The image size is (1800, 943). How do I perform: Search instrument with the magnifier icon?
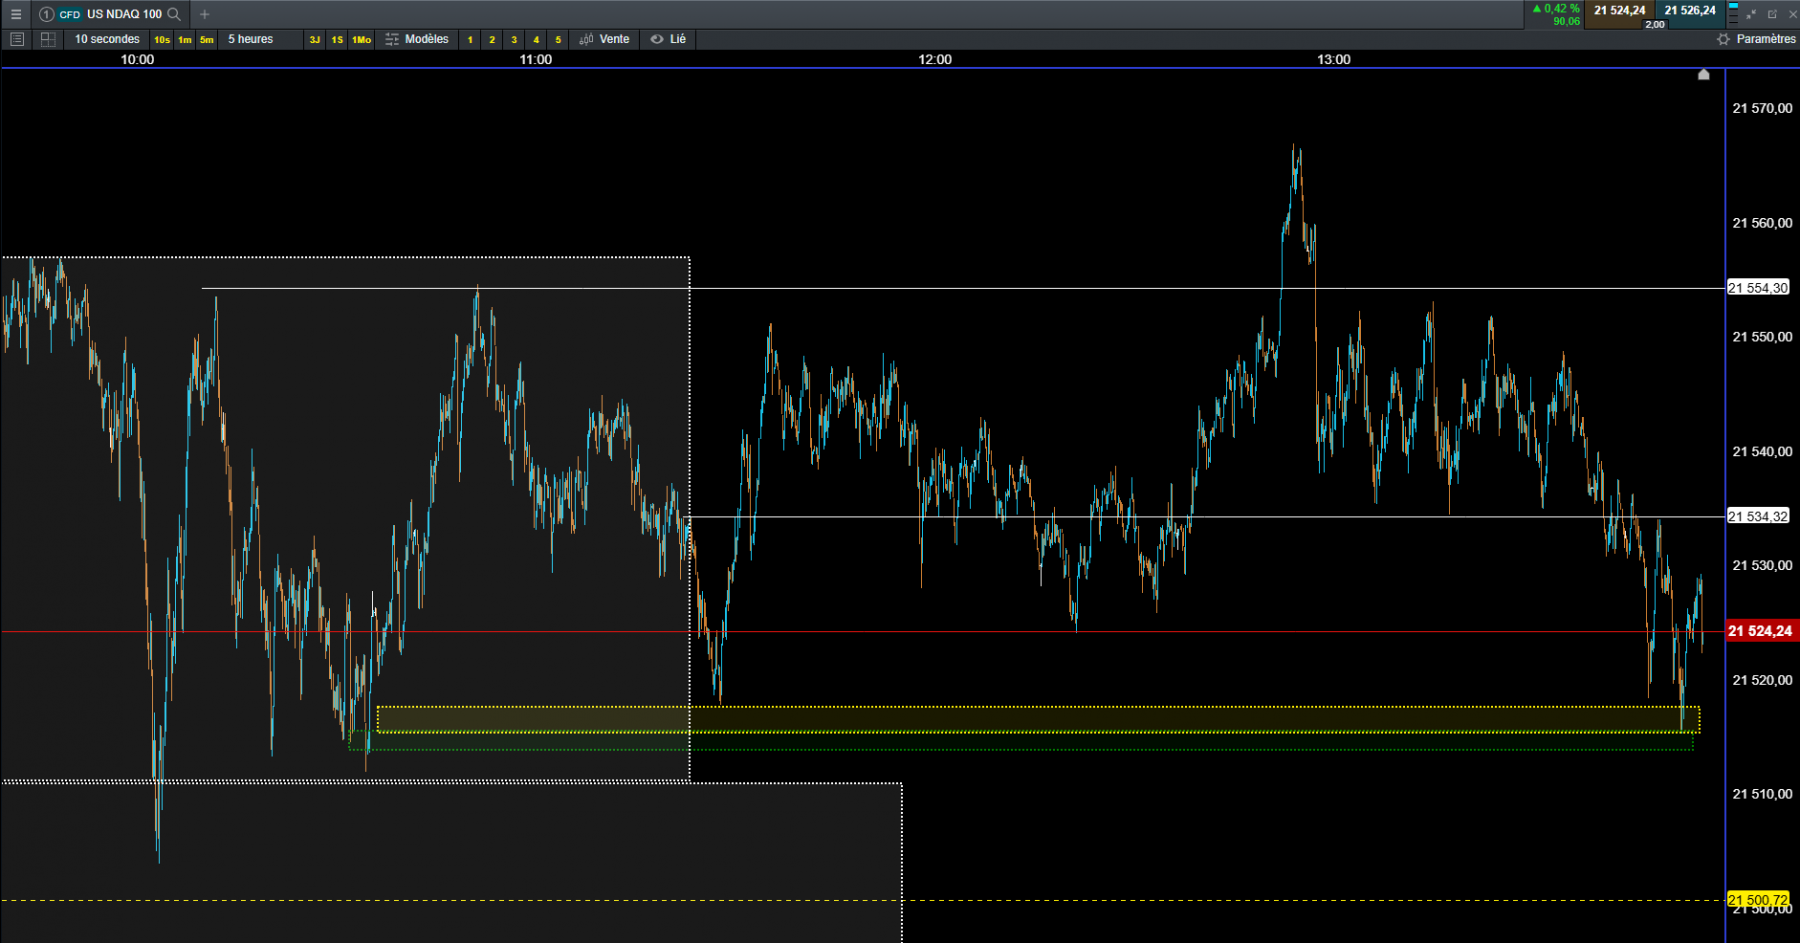pos(174,14)
